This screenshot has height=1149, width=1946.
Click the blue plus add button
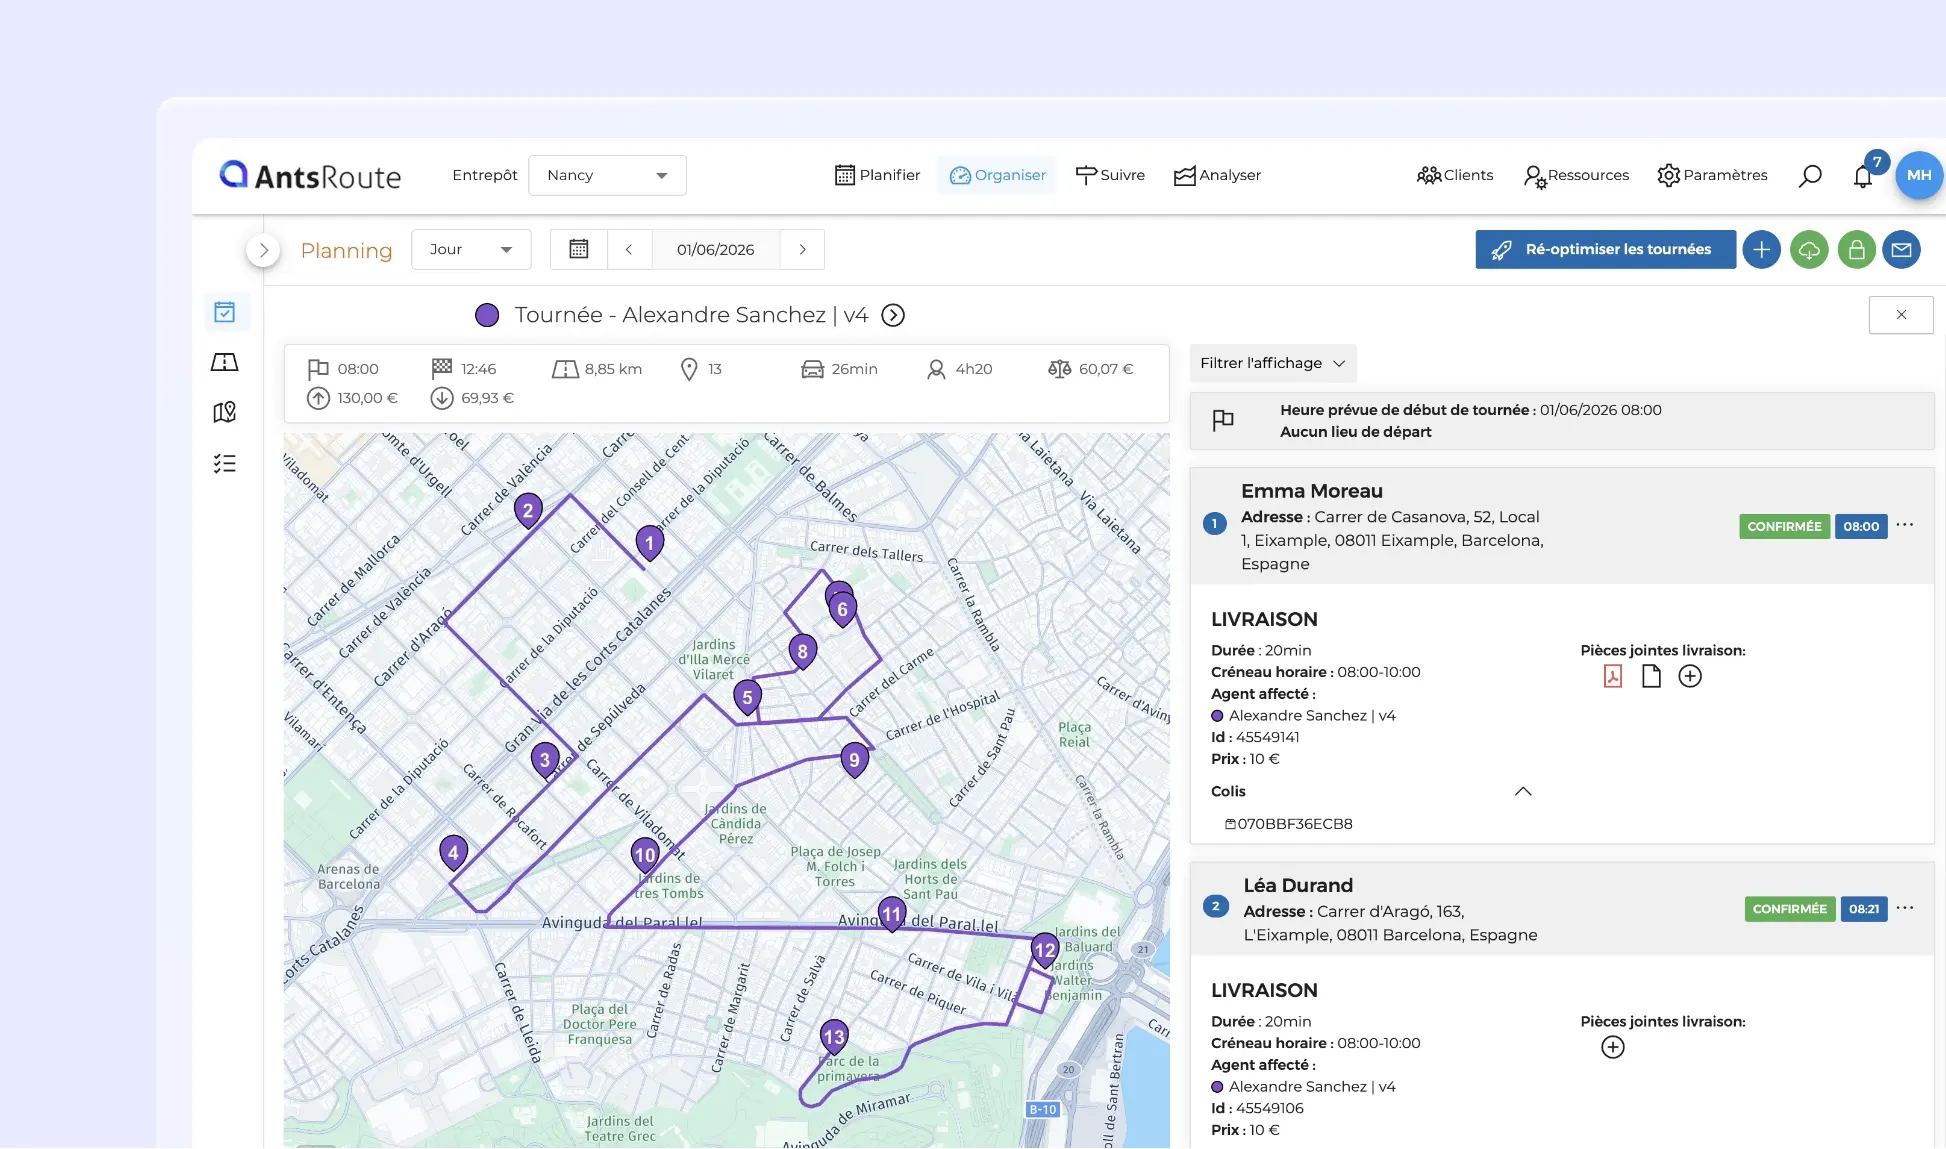click(x=1762, y=250)
